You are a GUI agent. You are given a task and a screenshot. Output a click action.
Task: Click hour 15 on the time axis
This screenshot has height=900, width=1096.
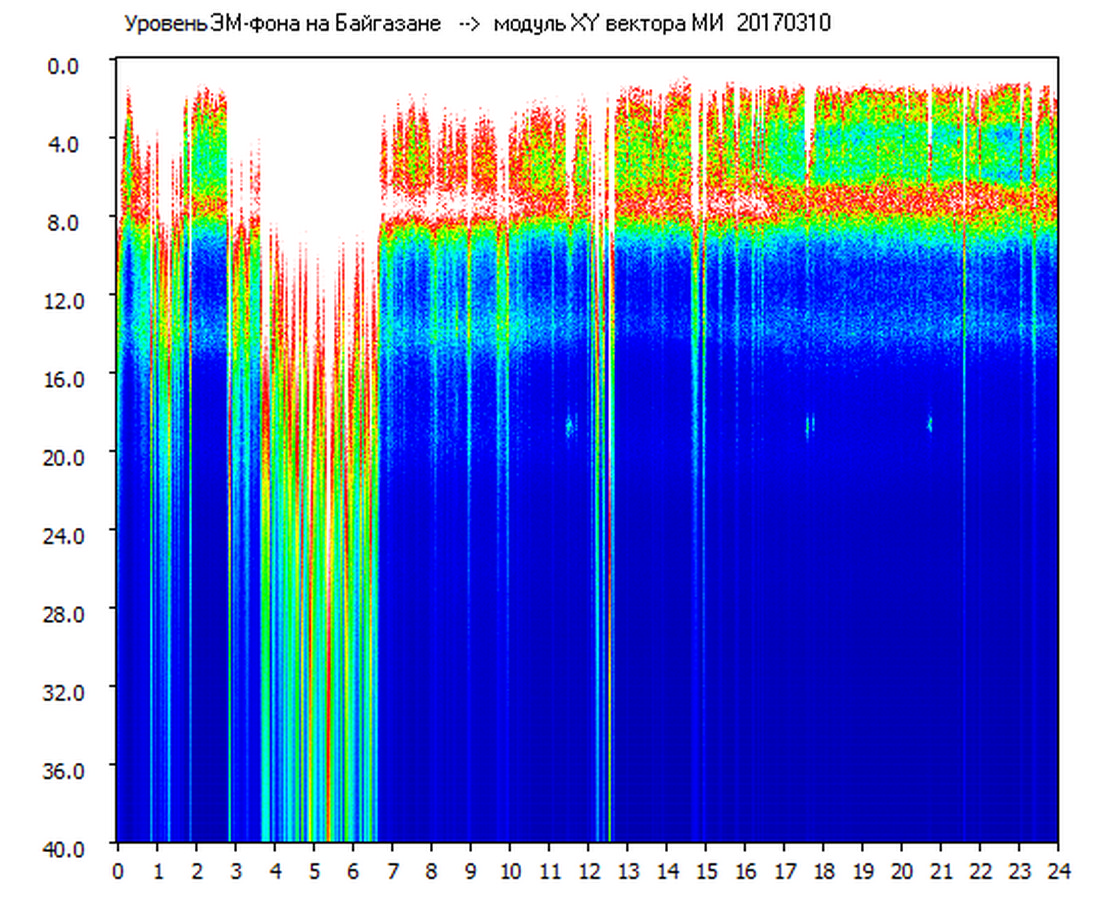click(706, 870)
